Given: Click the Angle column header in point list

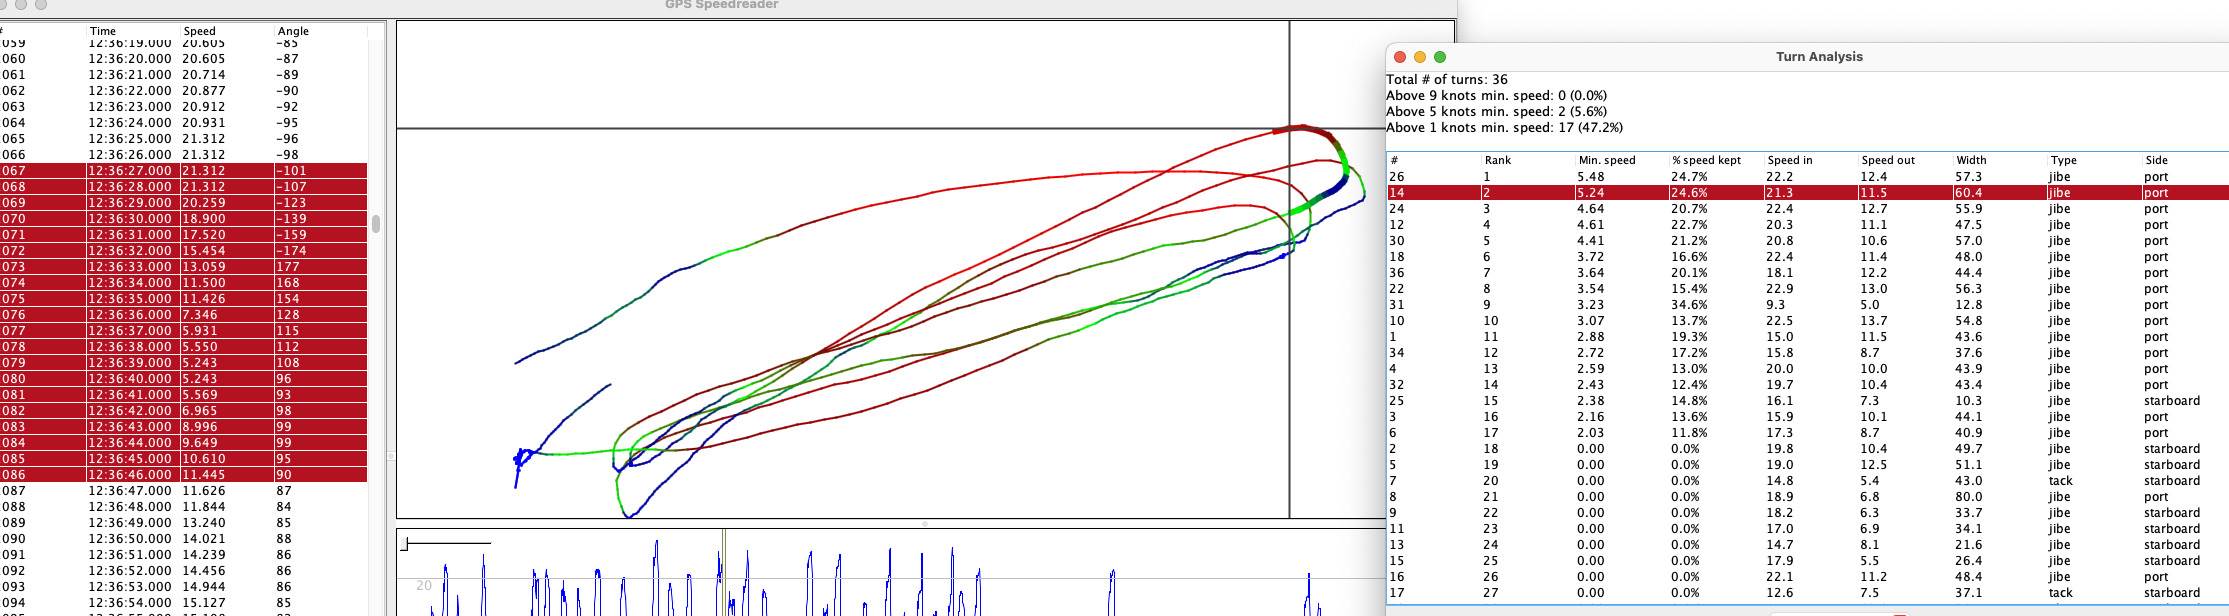Looking at the screenshot, I should coord(293,31).
